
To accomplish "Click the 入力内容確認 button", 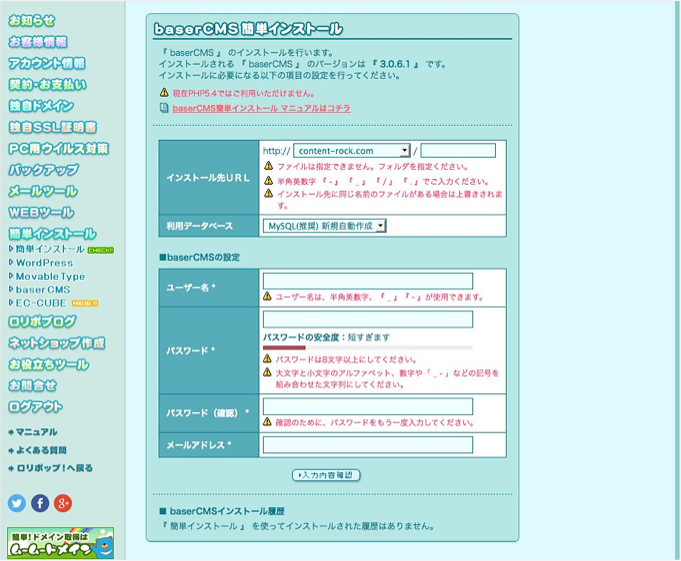I will pyautogui.click(x=326, y=475).
